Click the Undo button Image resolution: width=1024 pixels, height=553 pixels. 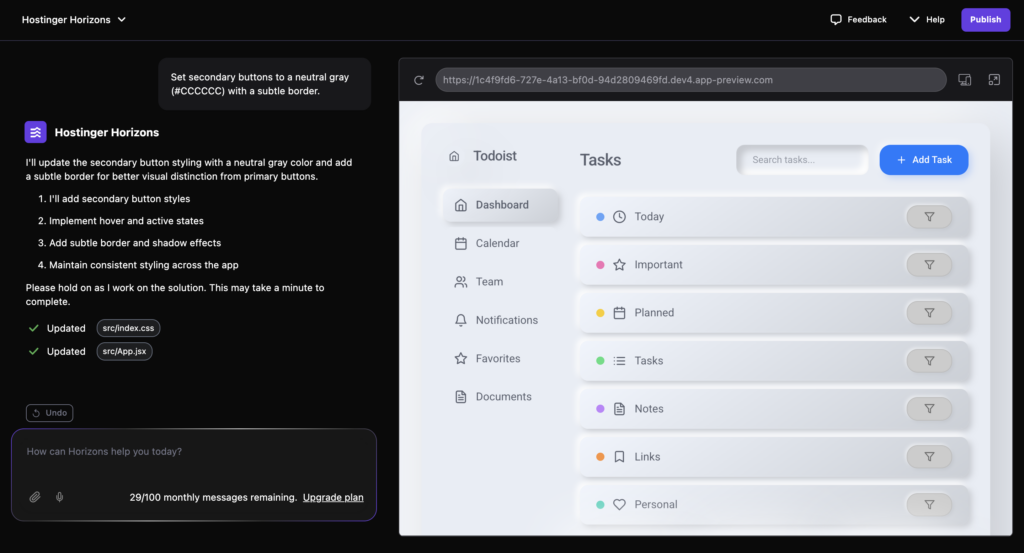coord(50,413)
